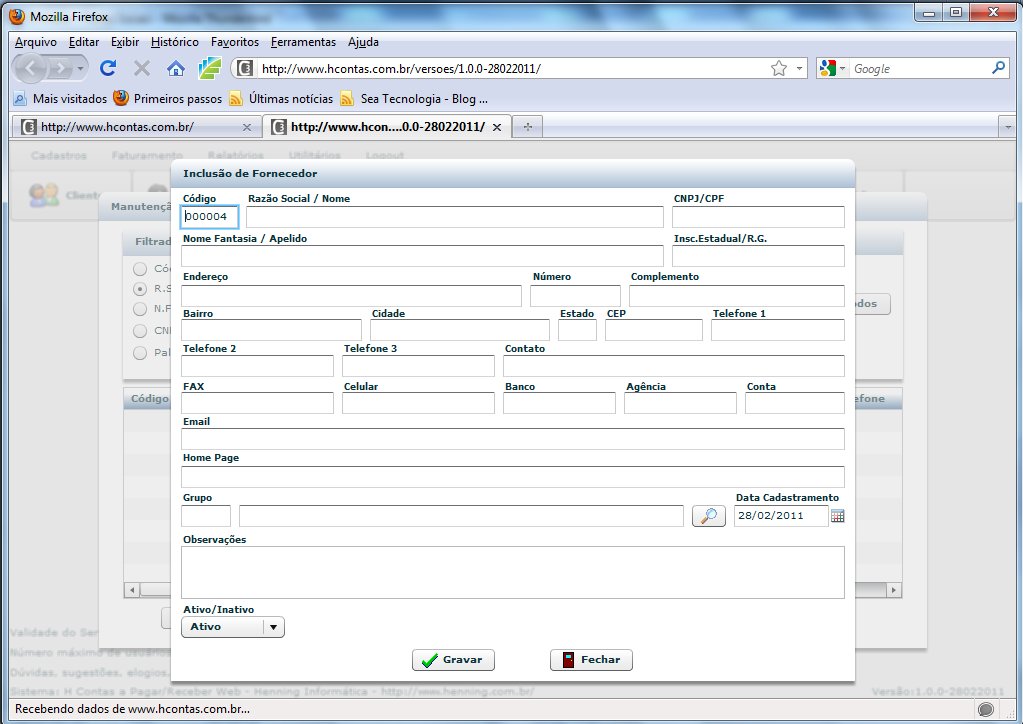Focus the Home Page input field
Viewport: 1023px width, 724px height.
coord(513,477)
